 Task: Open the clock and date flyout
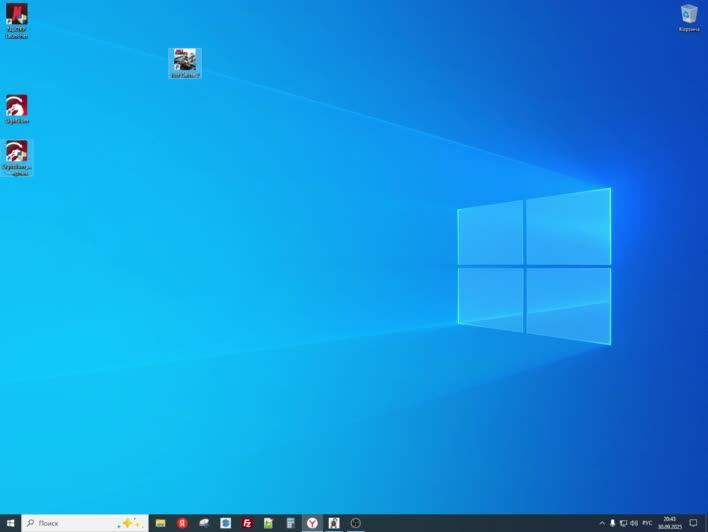coord(670,523)
